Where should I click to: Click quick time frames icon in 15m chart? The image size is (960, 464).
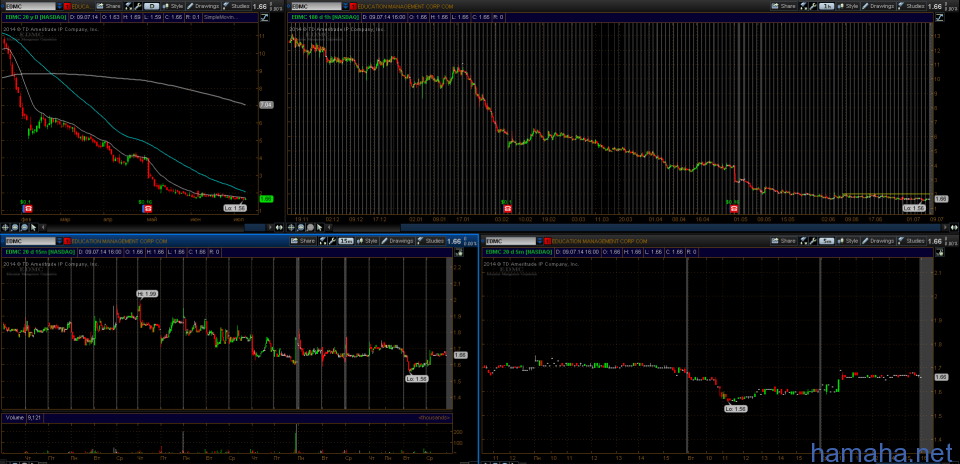click(324, 241)
